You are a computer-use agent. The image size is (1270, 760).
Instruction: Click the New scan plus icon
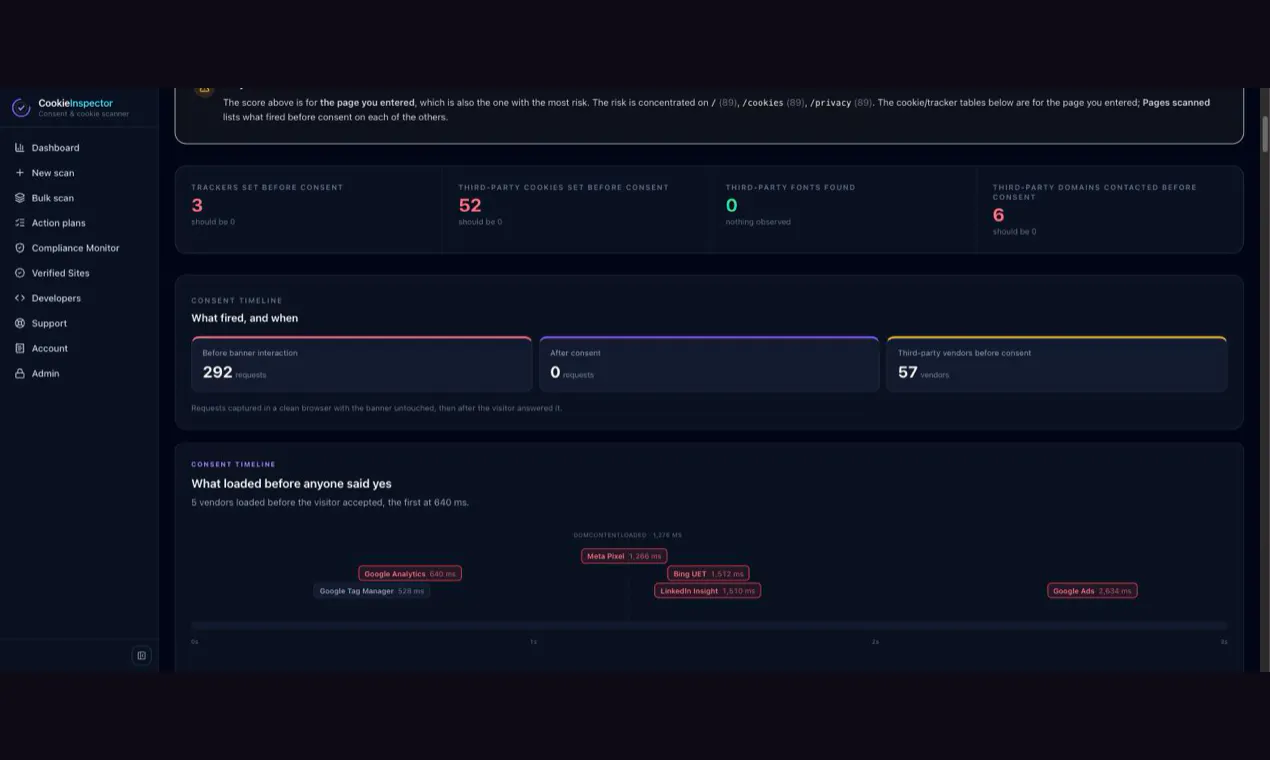tap(20, 173)
